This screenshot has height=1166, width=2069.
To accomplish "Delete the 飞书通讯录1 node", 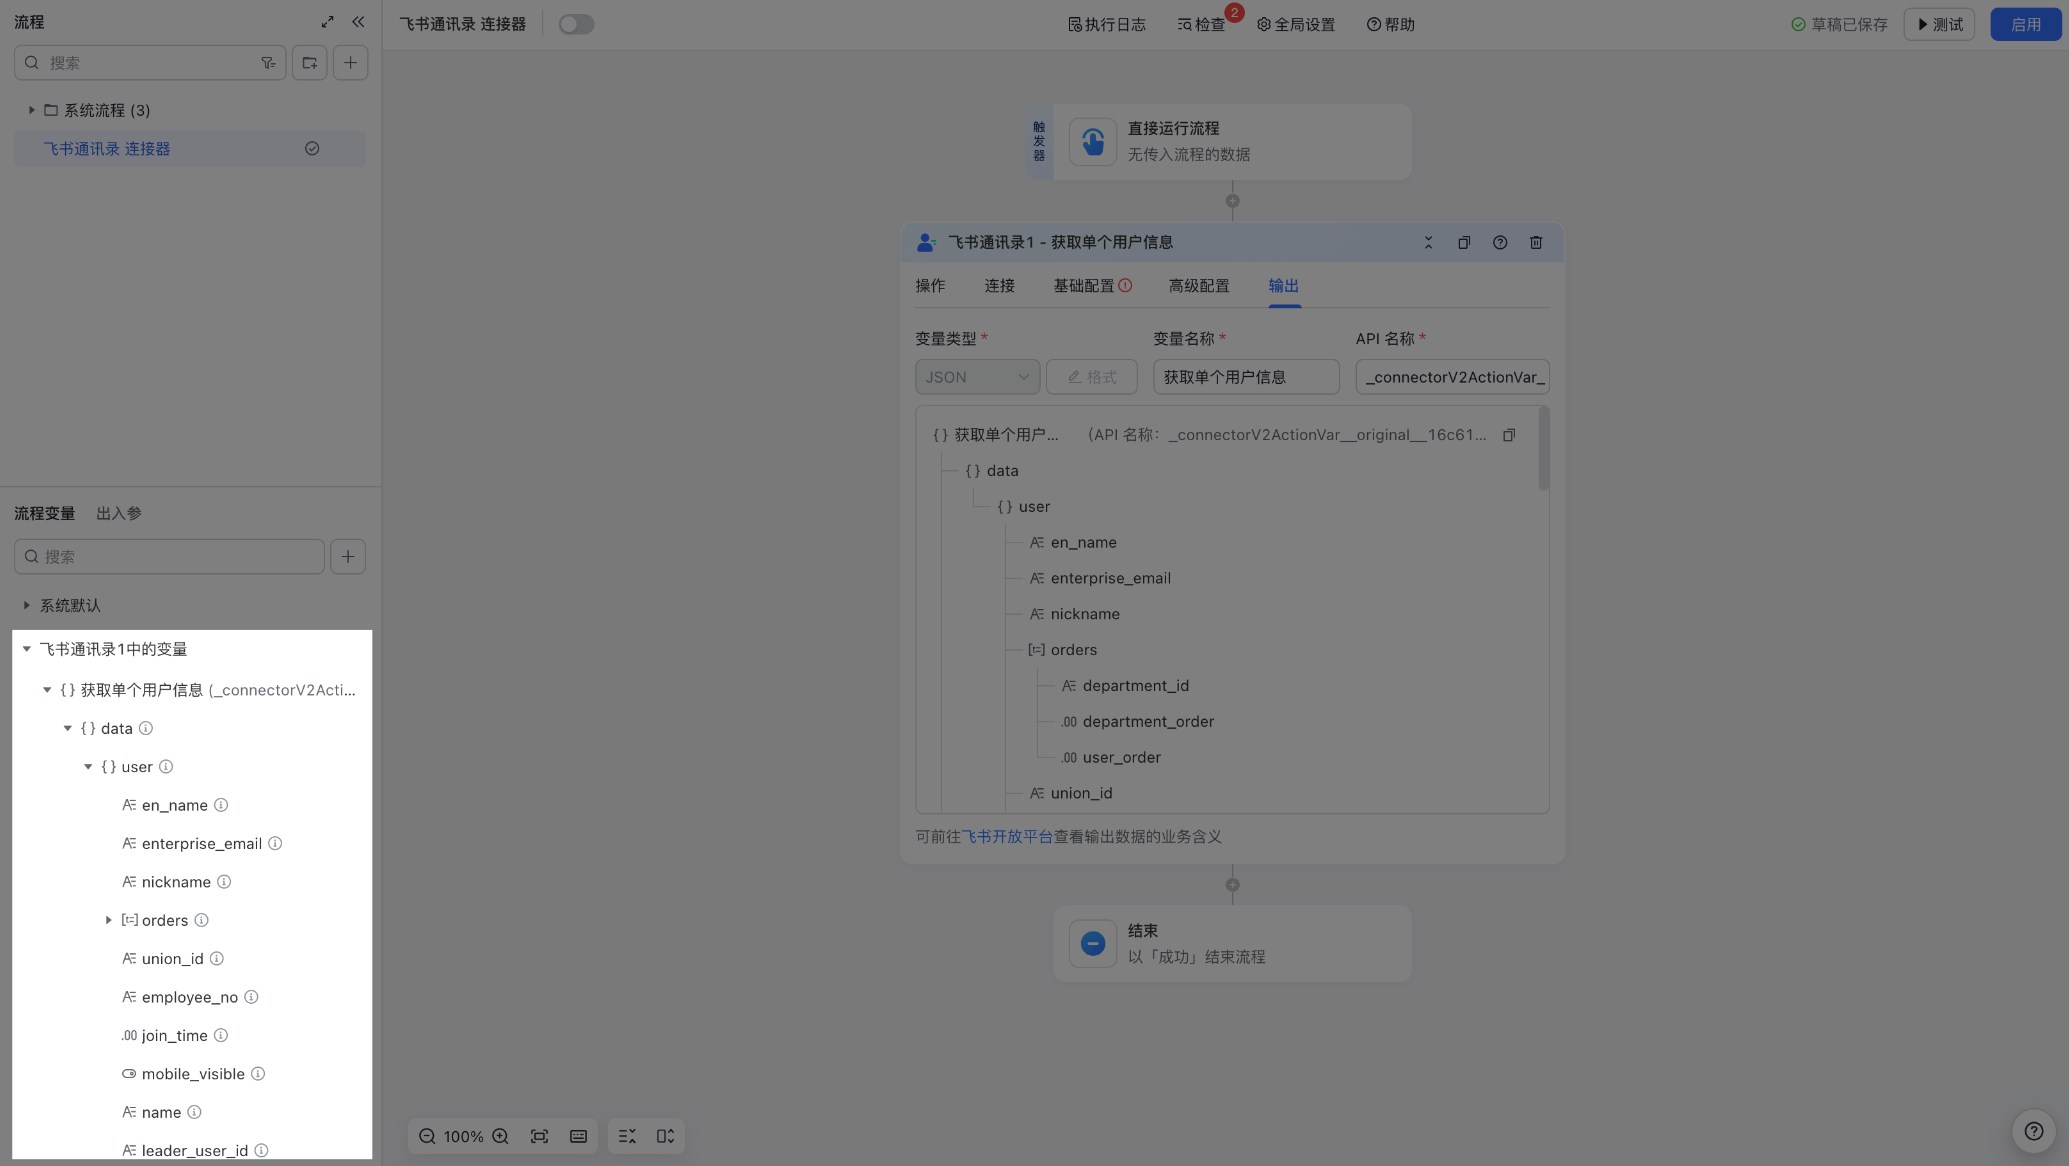I will (1536, 243).
